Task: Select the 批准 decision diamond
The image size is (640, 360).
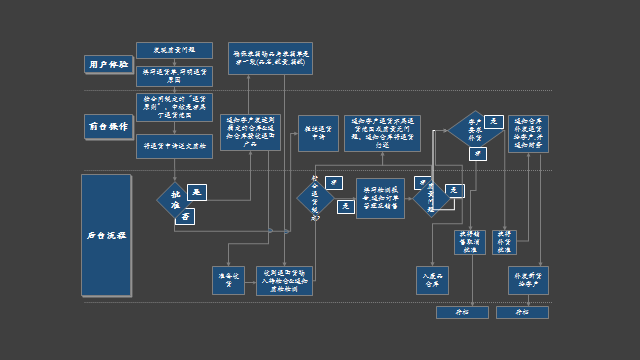Action: click(x=175, y=200)
